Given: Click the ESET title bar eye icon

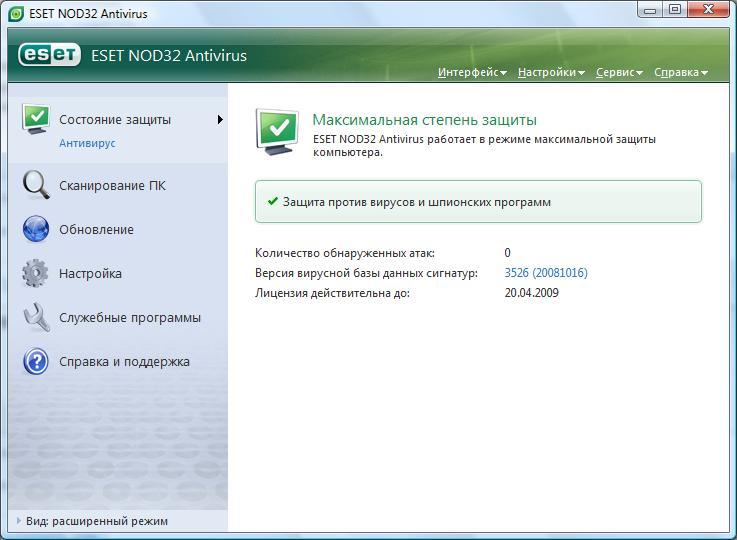Looking at the screenshot, I should (x=16, y=14).
